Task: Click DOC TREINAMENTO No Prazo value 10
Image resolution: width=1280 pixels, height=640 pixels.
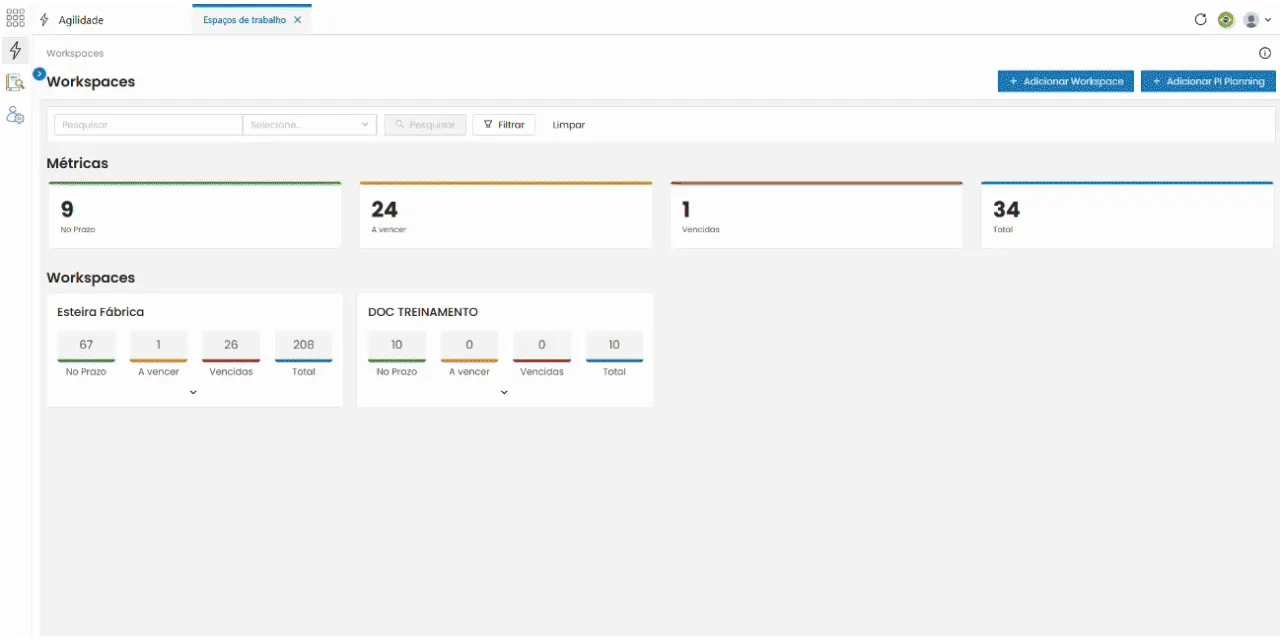Action: coord(397,345)
